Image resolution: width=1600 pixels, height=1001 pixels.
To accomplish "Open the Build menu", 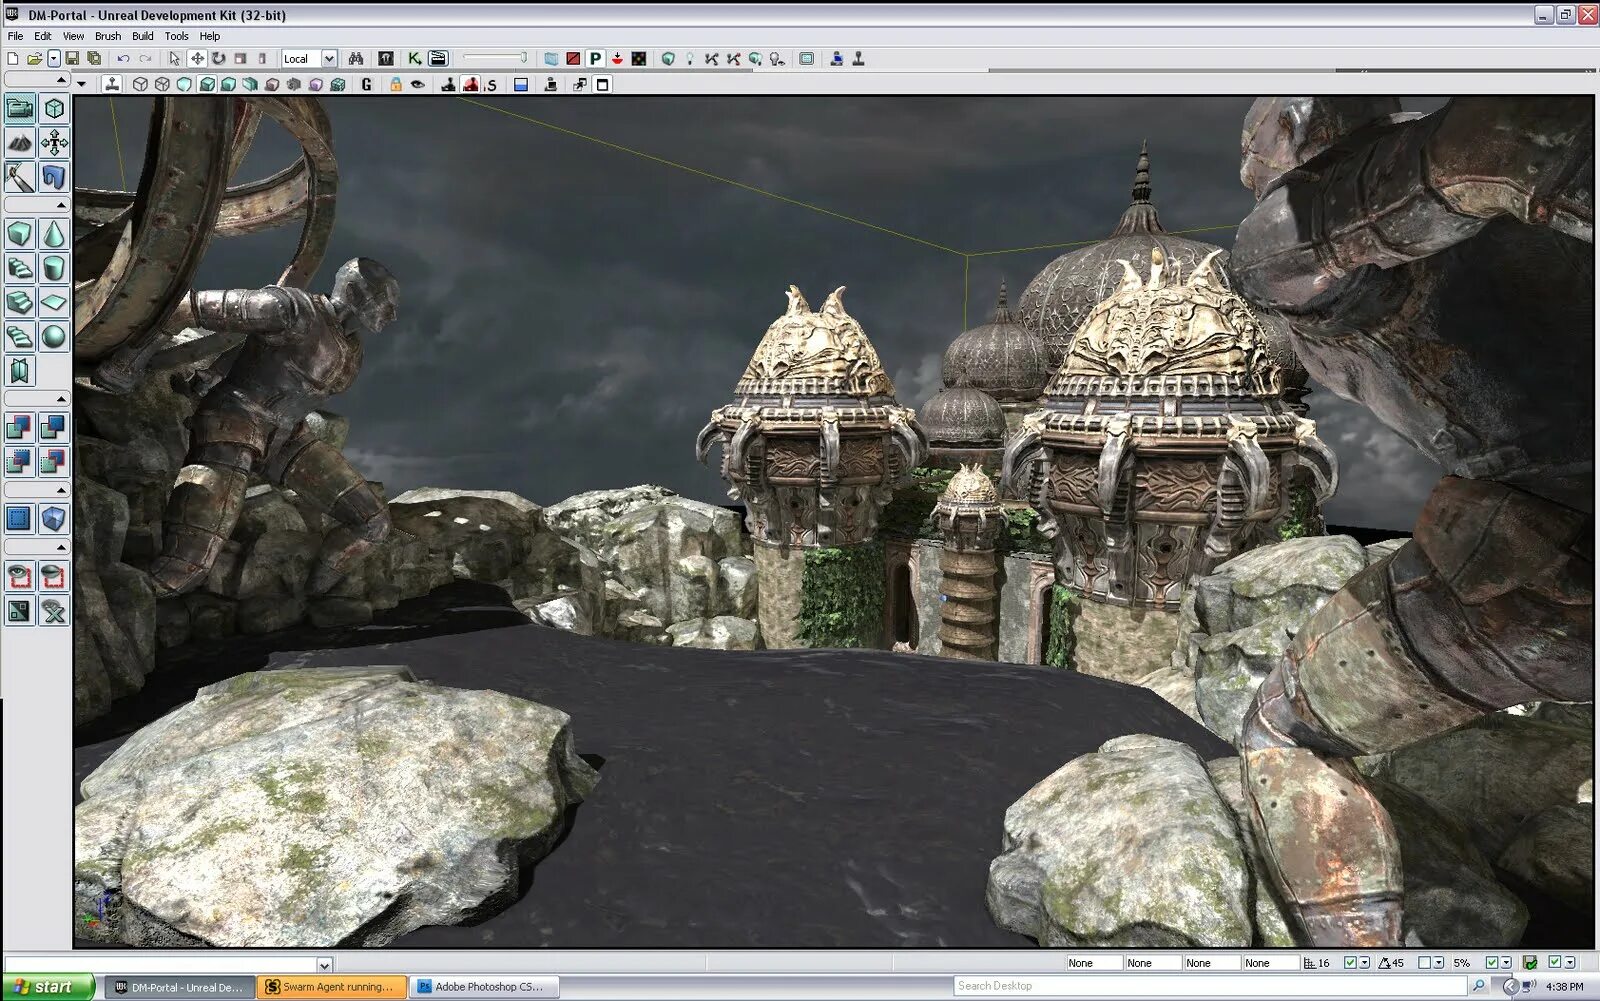I will tap(143, 36).
